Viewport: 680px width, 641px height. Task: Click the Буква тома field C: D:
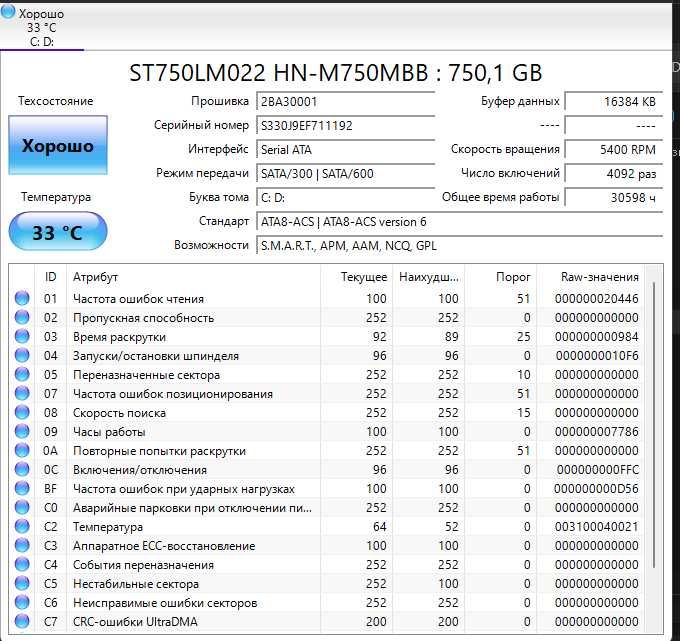point(345,198)
